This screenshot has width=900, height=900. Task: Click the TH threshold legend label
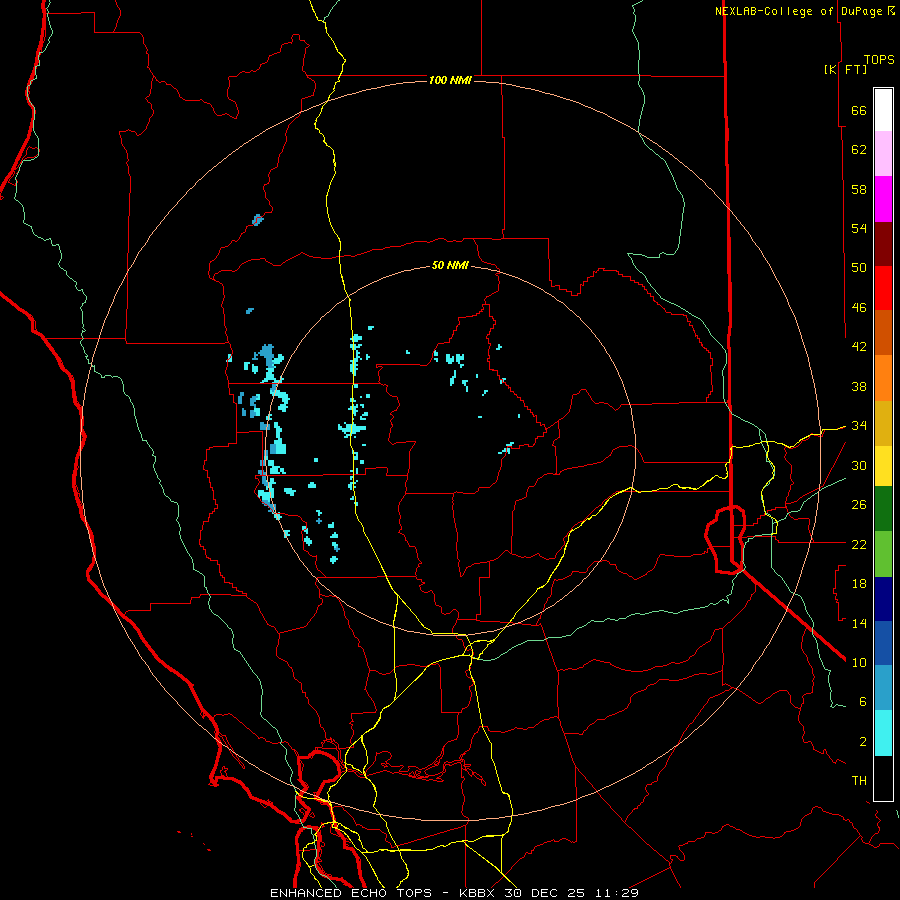coord(859,781)
